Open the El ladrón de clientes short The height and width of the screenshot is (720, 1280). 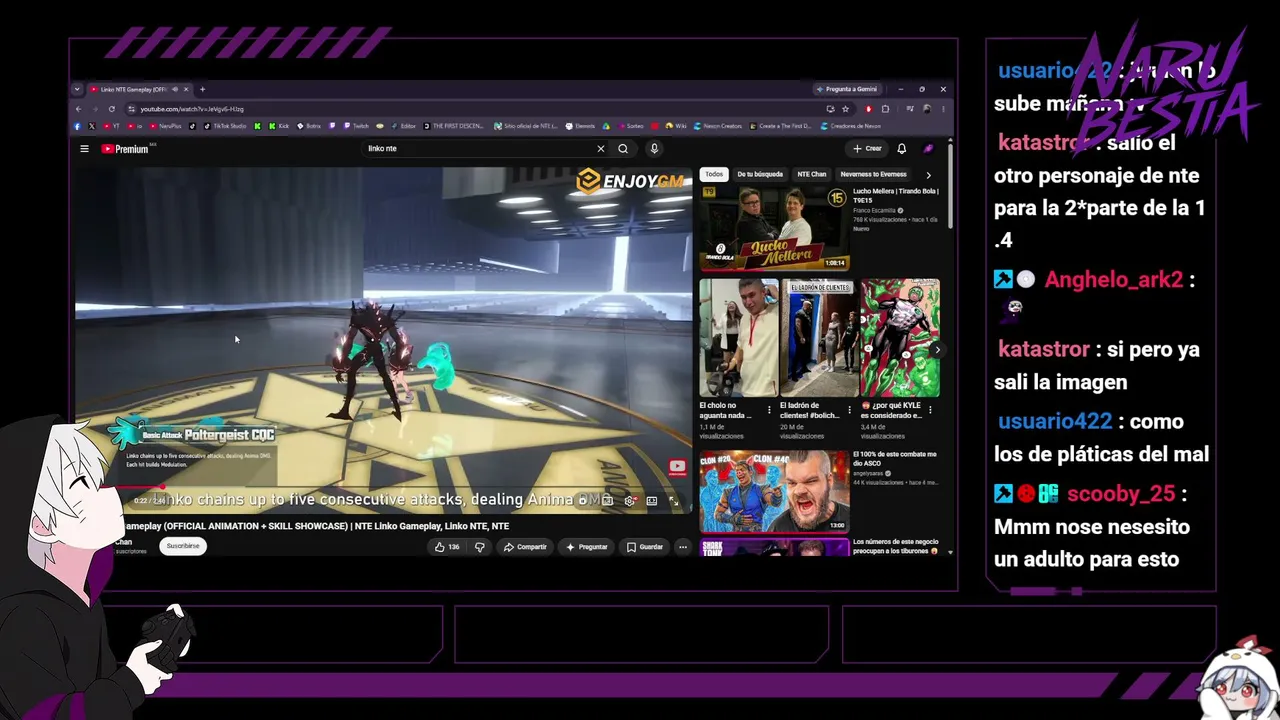pos(819,338)
